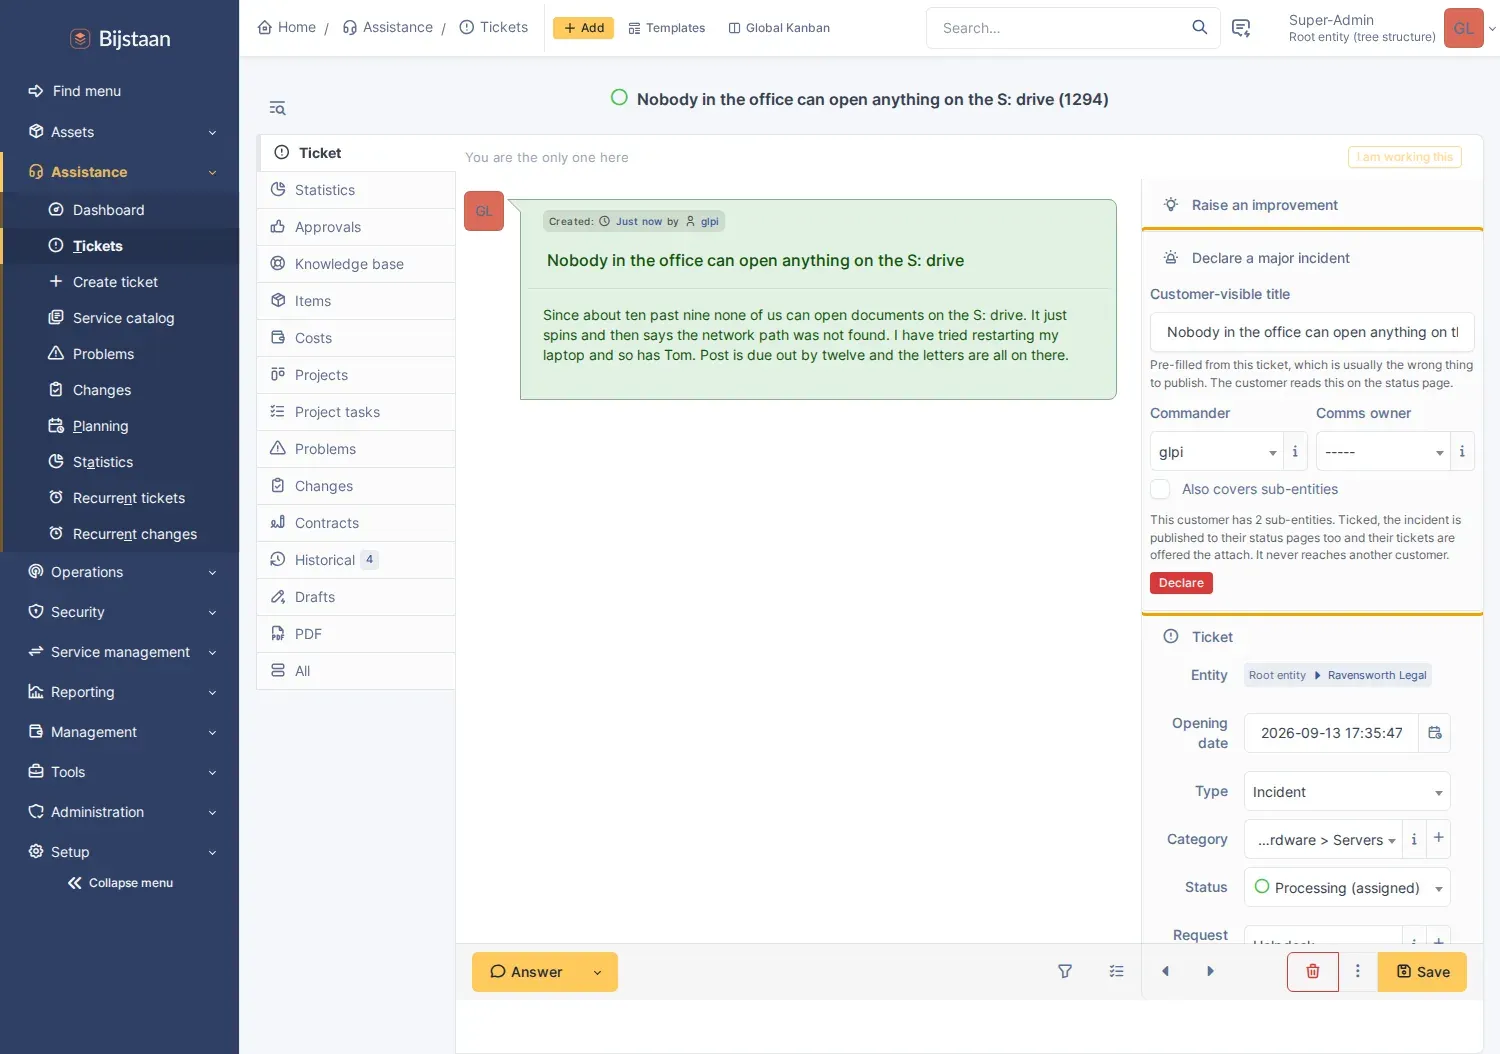
Task: Click the GL user avatar in header
Action: coord(1463,28)
